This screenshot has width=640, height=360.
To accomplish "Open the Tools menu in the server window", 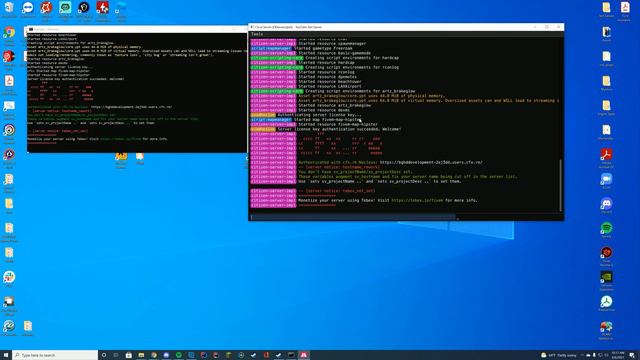I will (x=257, y=34).
